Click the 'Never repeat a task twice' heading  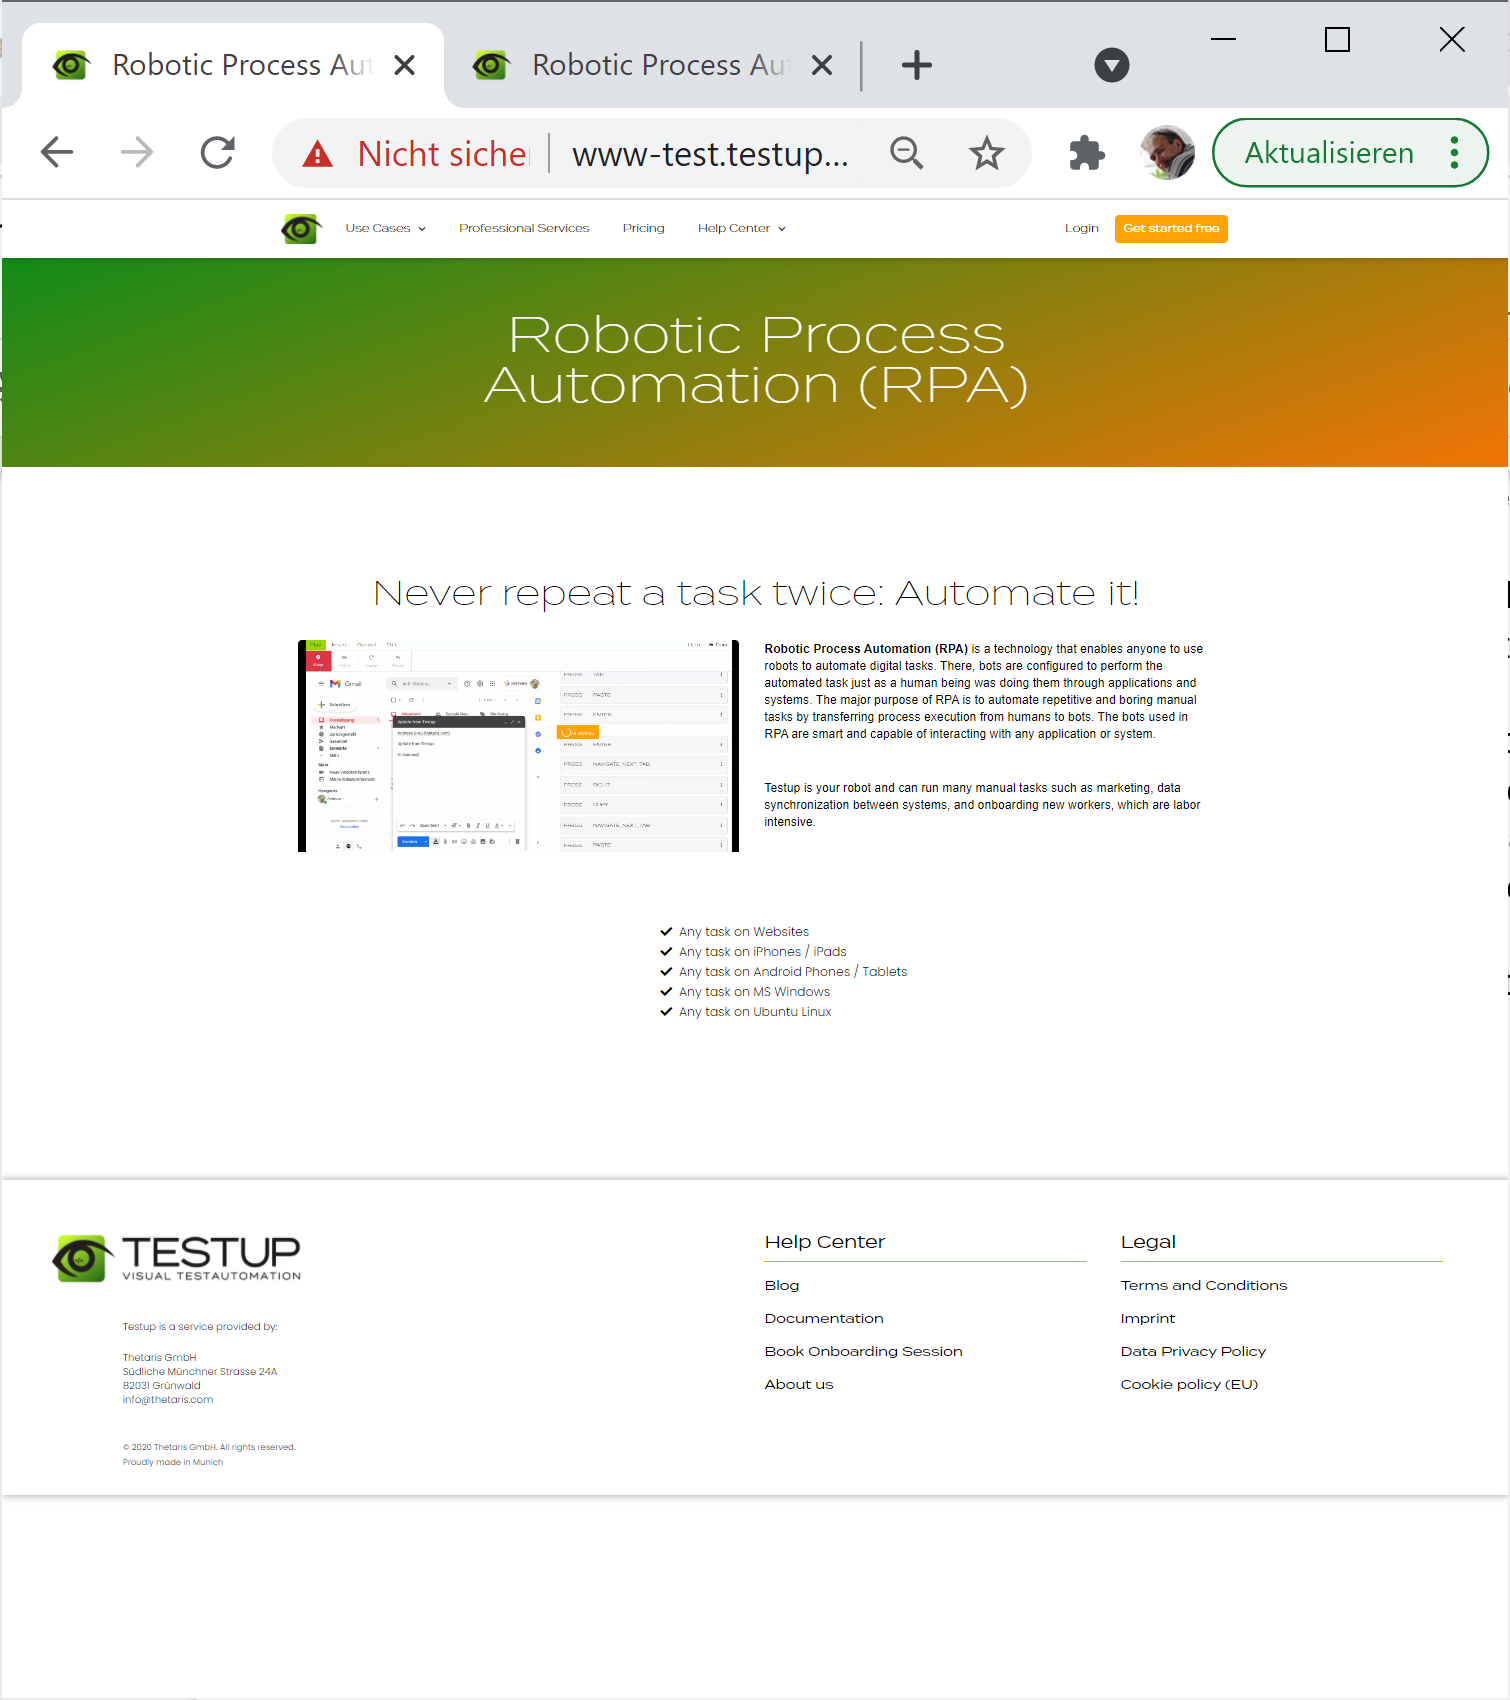click(x=756, y=593)
